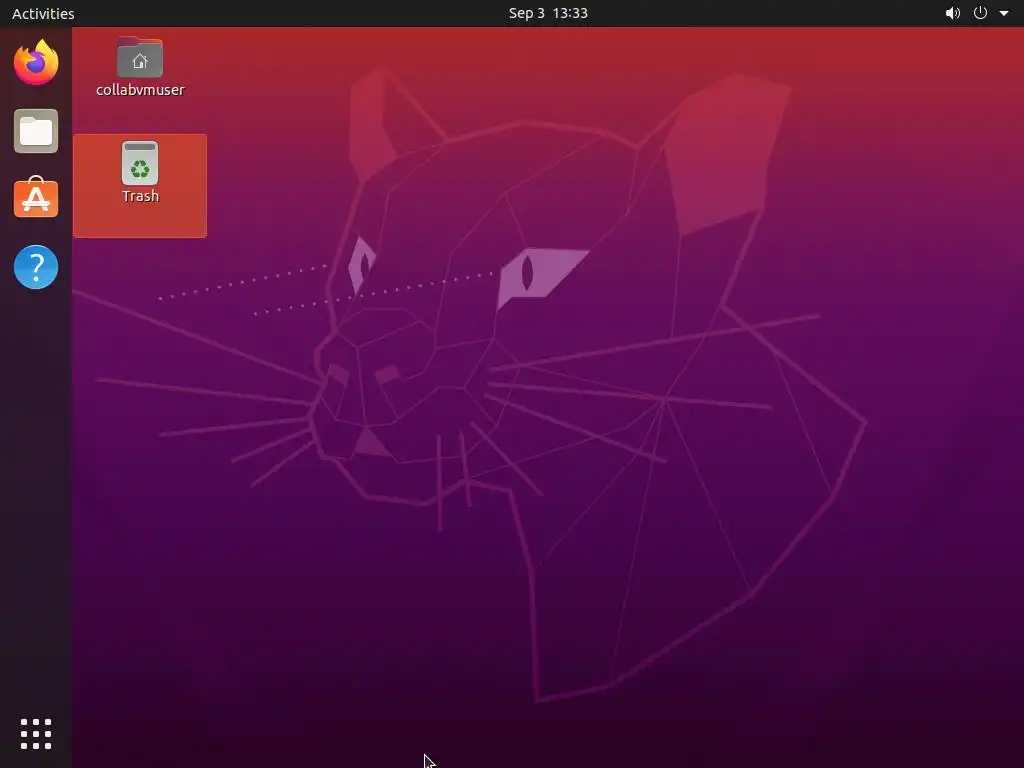Open Ubuntu Software store icon
Image resolution: width=1024 pixels, height=768 pixels.
click(x=36, y=197)
